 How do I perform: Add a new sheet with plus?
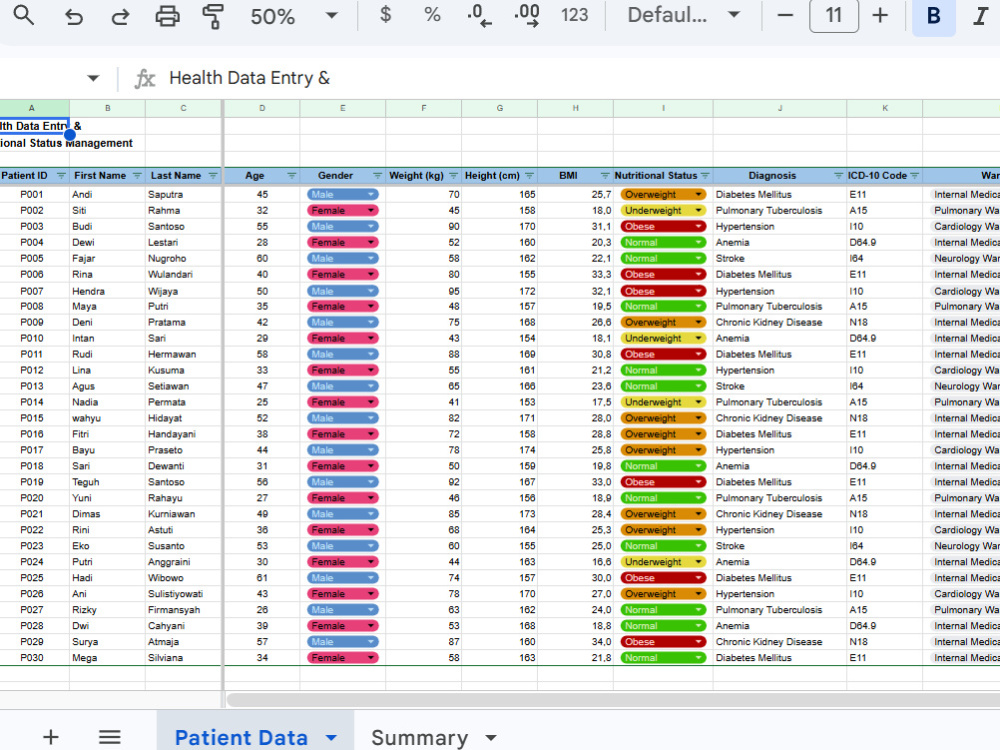(50, 737)
